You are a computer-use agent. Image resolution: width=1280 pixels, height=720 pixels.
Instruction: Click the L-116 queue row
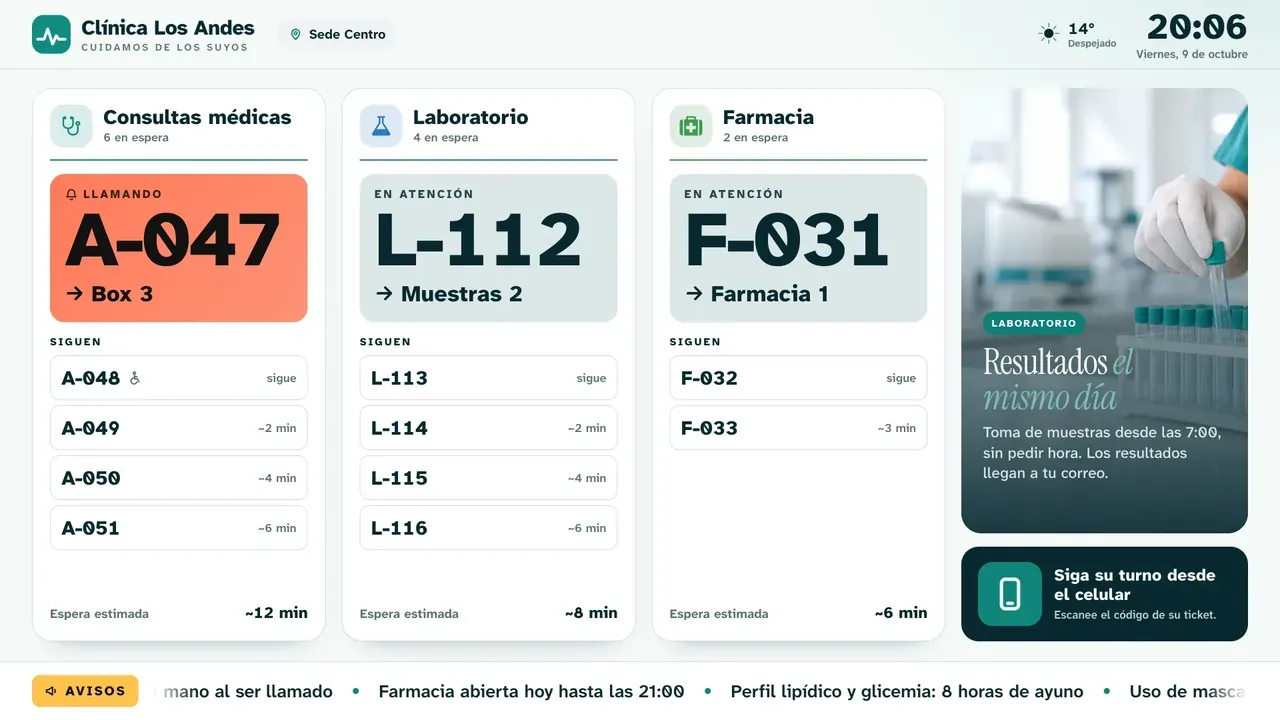489,528
